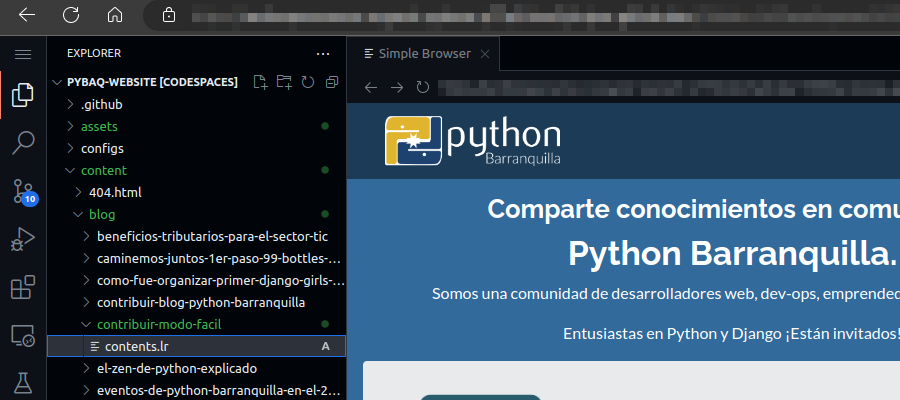Image resolution: width=900 pixels, height=400 pixels.
Task: Expand beneficios-tributarios-para-el-sector-tic folder
Action: (196, 236)
